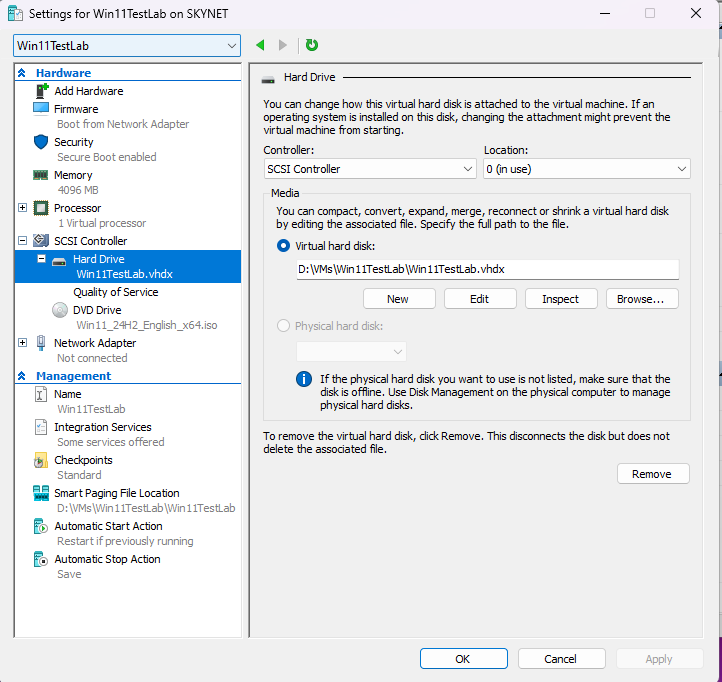
Task: Click the green refresh icon
Action: (x=312, y=45)
